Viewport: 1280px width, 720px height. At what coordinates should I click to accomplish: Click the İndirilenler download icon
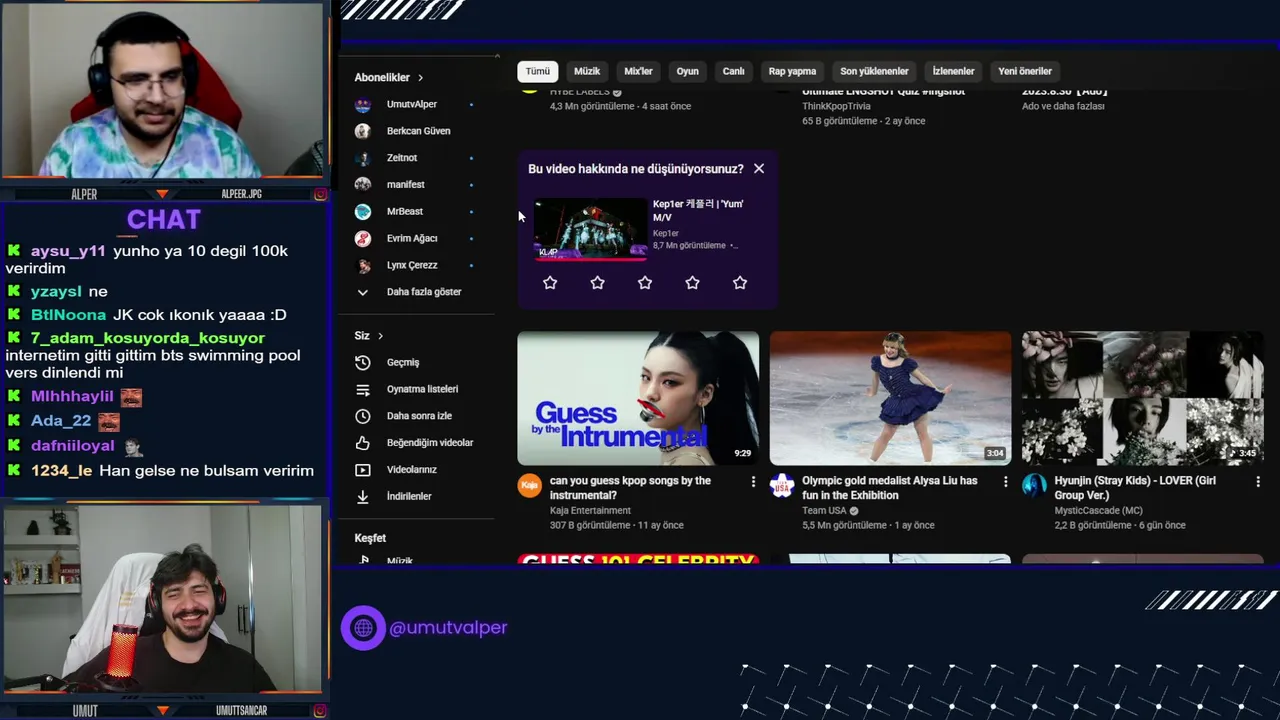363,496
